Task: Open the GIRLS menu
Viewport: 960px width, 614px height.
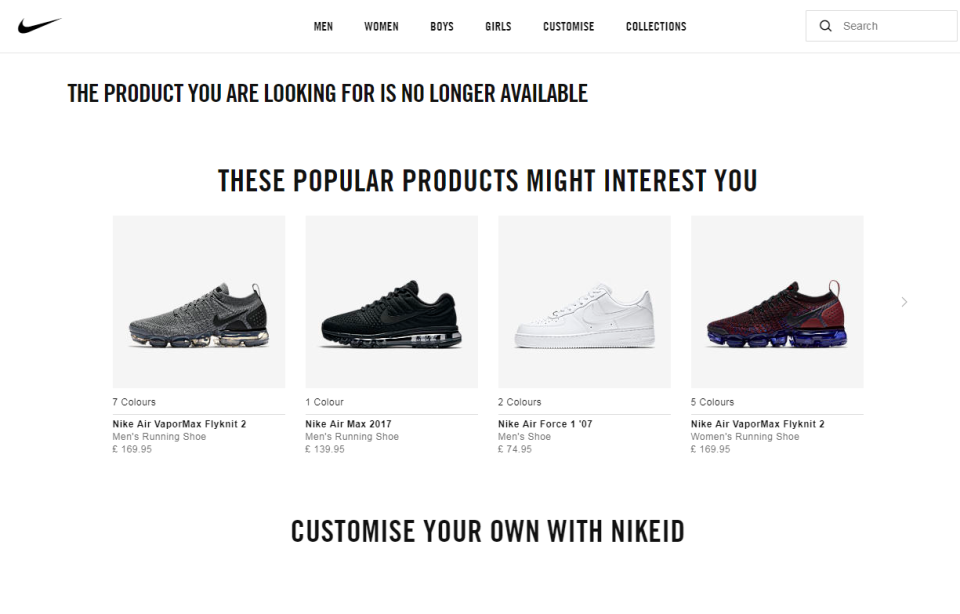Action: click(497, 26)
